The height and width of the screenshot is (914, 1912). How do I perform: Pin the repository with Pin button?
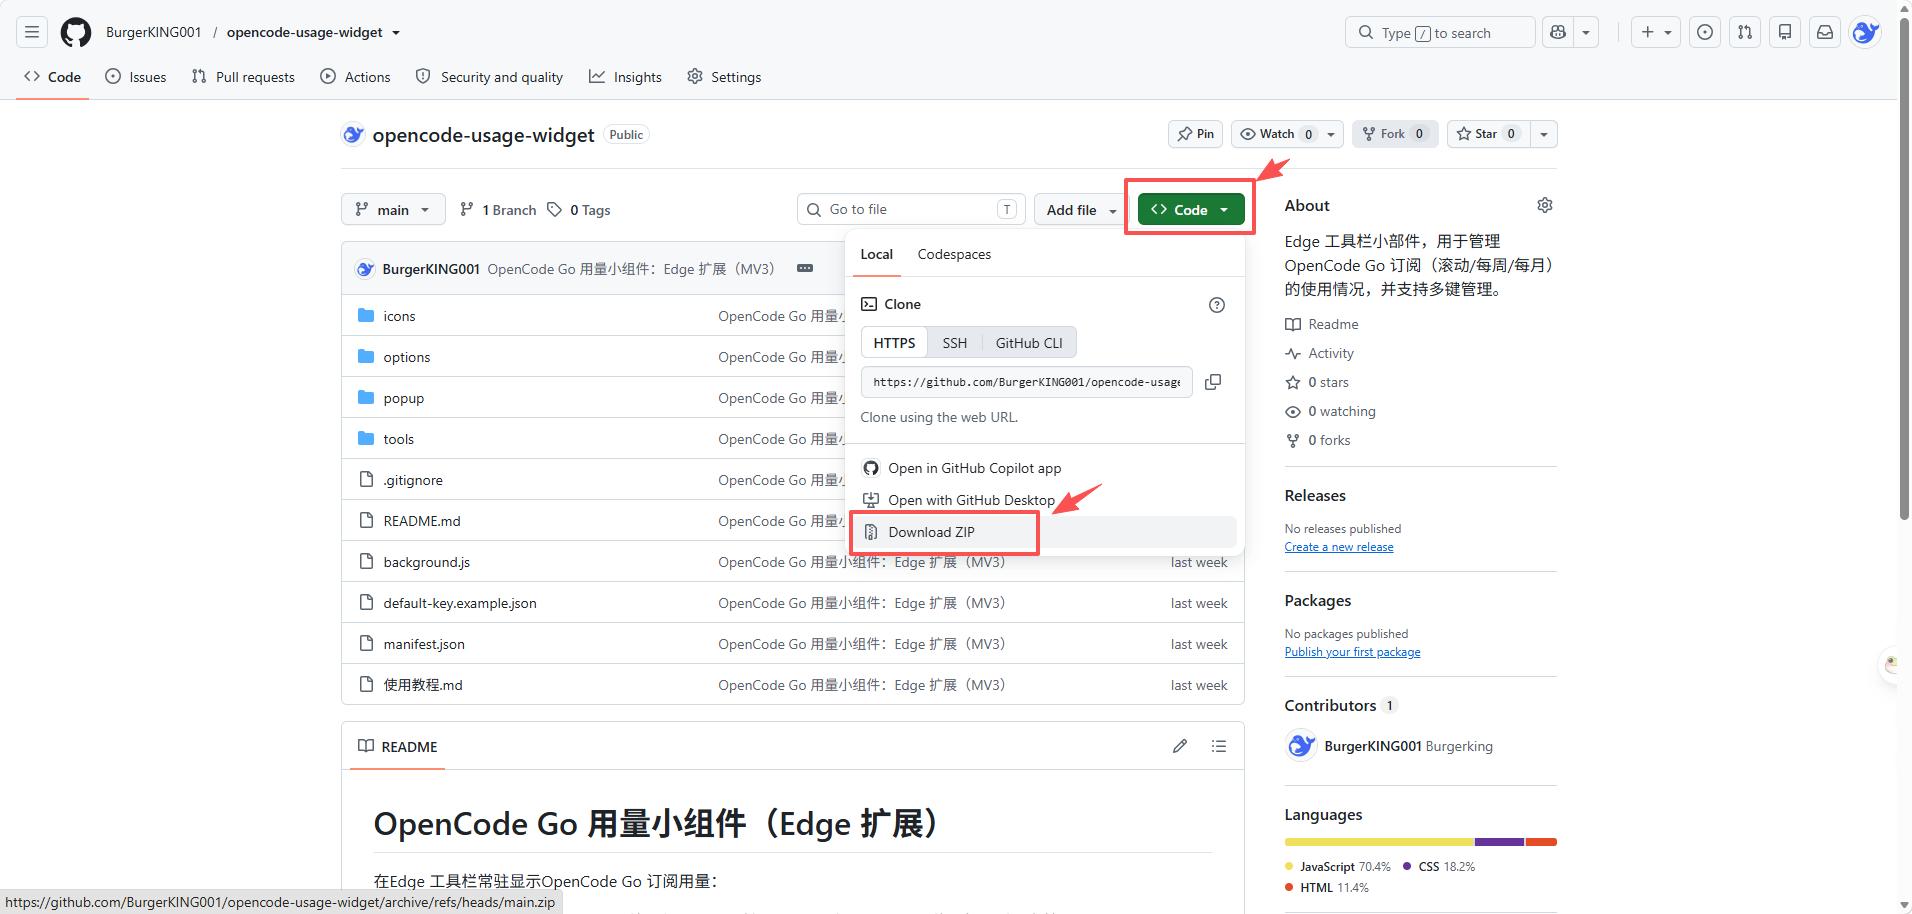(1195, 134)
